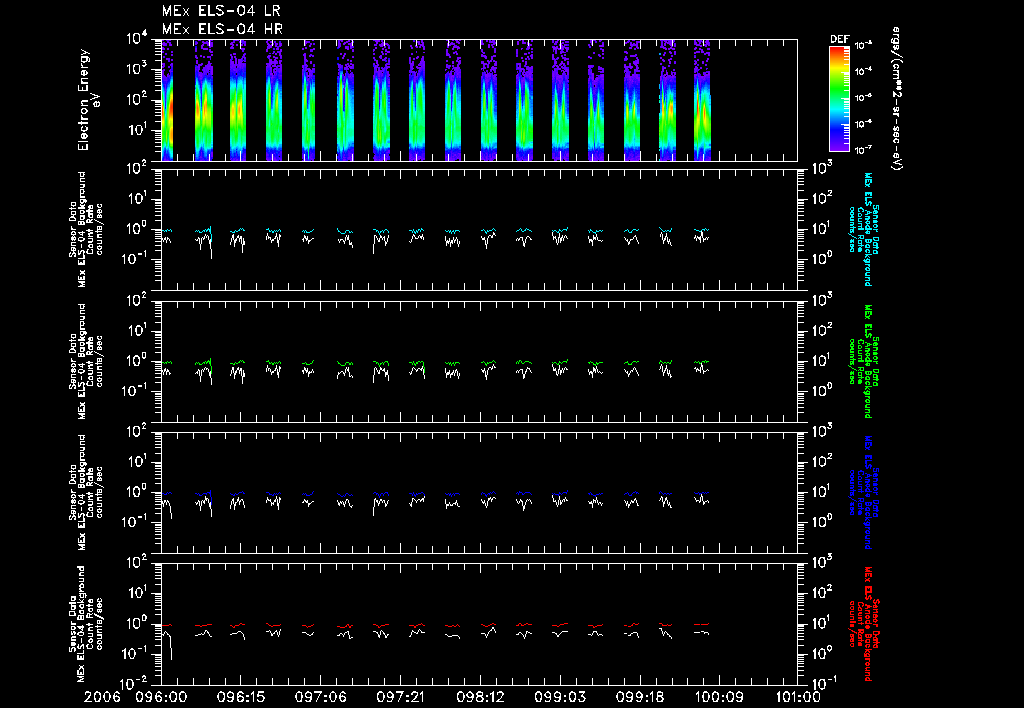Click the '096:15' time axis label
The height and width of the screenshot is (708, 1024).
pos(241,698)
